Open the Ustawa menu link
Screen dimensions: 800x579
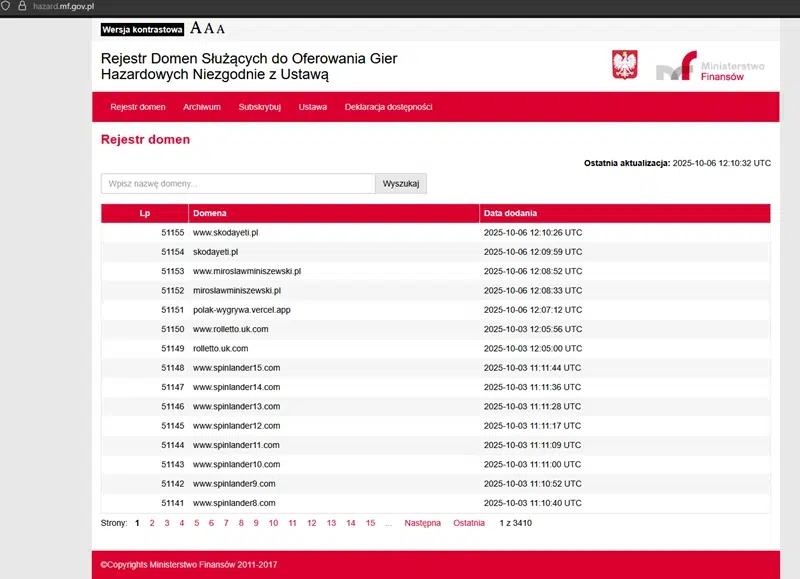pyautogui.click(x=312, y=107)
